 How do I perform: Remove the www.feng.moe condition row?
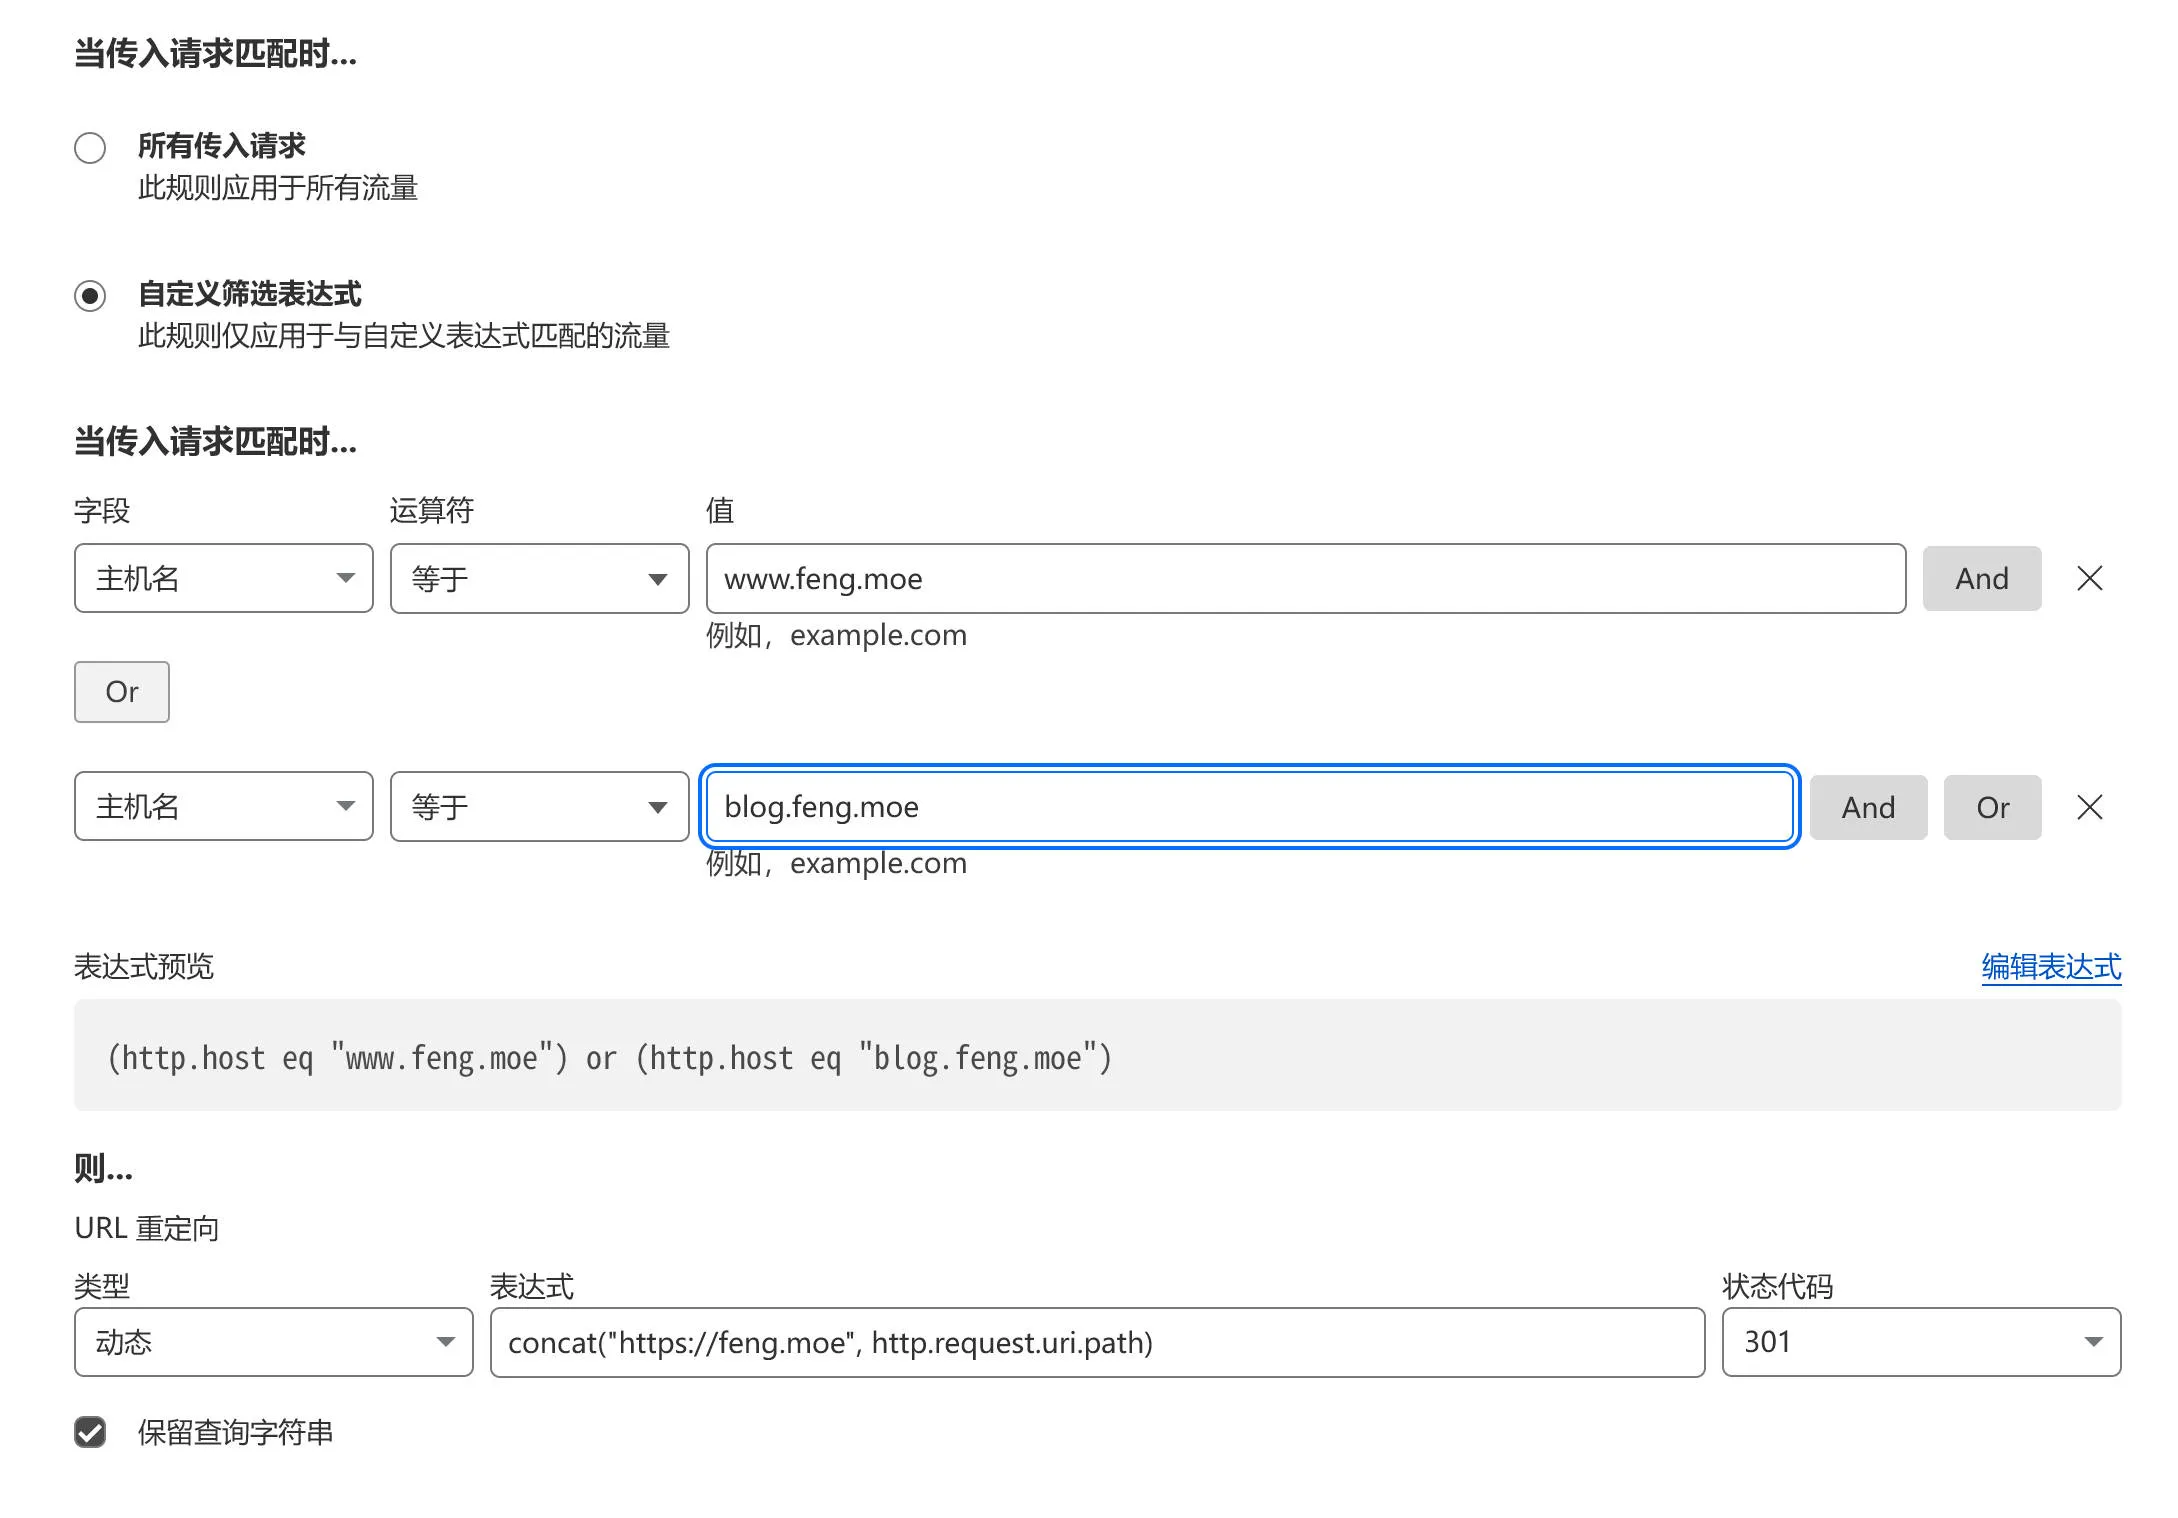2090,578
